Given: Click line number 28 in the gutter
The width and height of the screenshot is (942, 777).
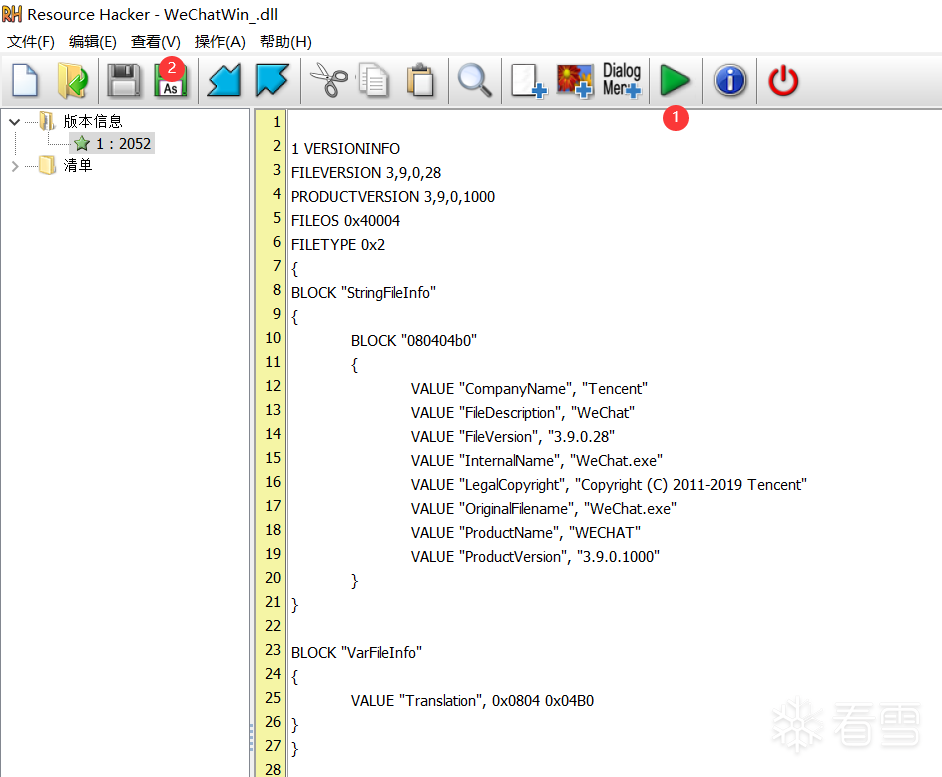Looking at the screenshot, I should point(273,769).
